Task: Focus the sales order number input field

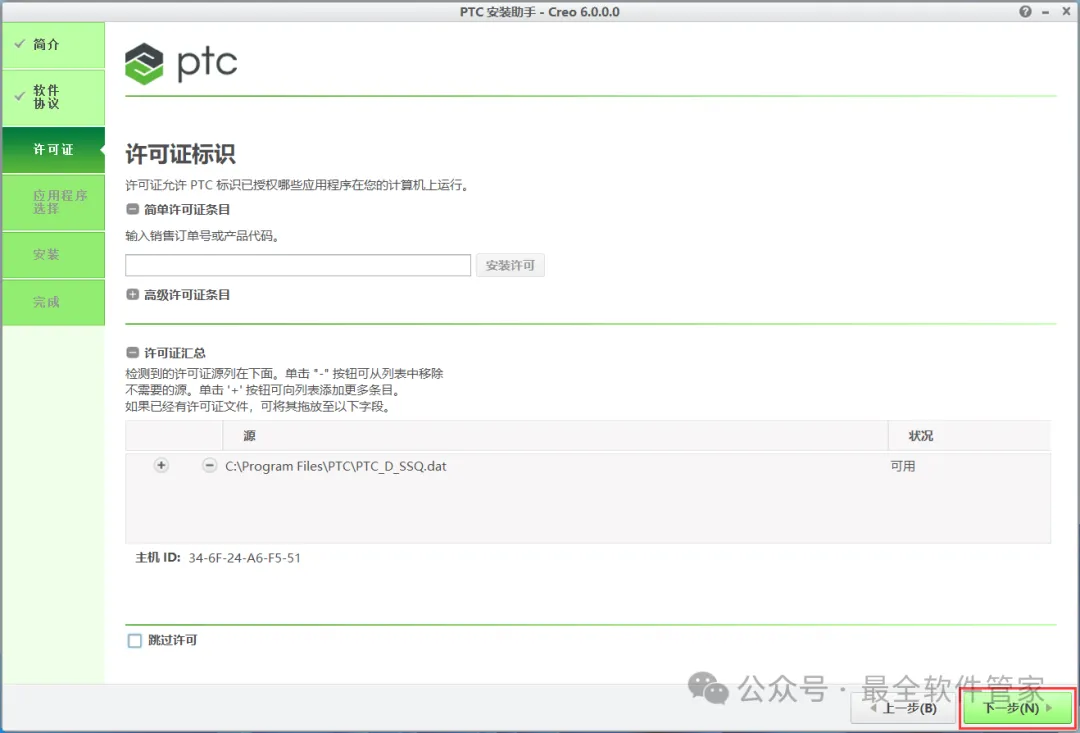Action: tap(298, 265)
